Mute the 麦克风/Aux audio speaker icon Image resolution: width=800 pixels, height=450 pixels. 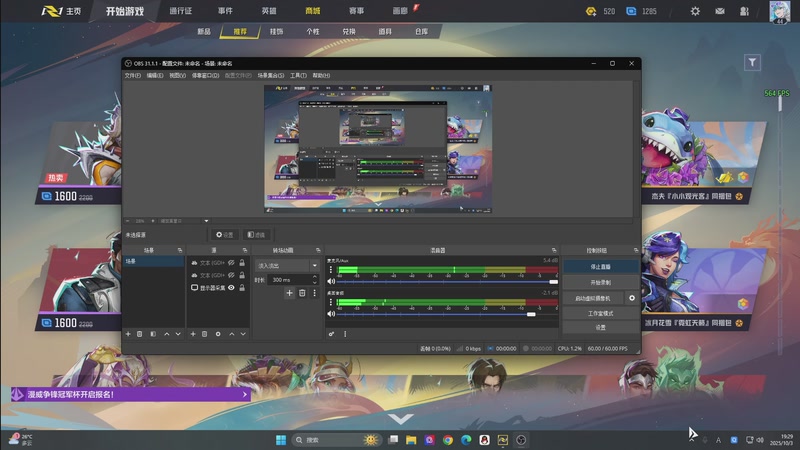tap(332, 281)
